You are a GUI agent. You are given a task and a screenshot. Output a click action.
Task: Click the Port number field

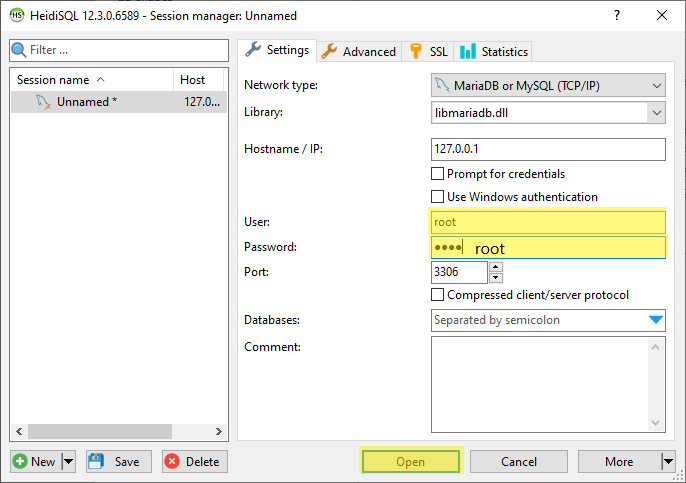(459, 272)
